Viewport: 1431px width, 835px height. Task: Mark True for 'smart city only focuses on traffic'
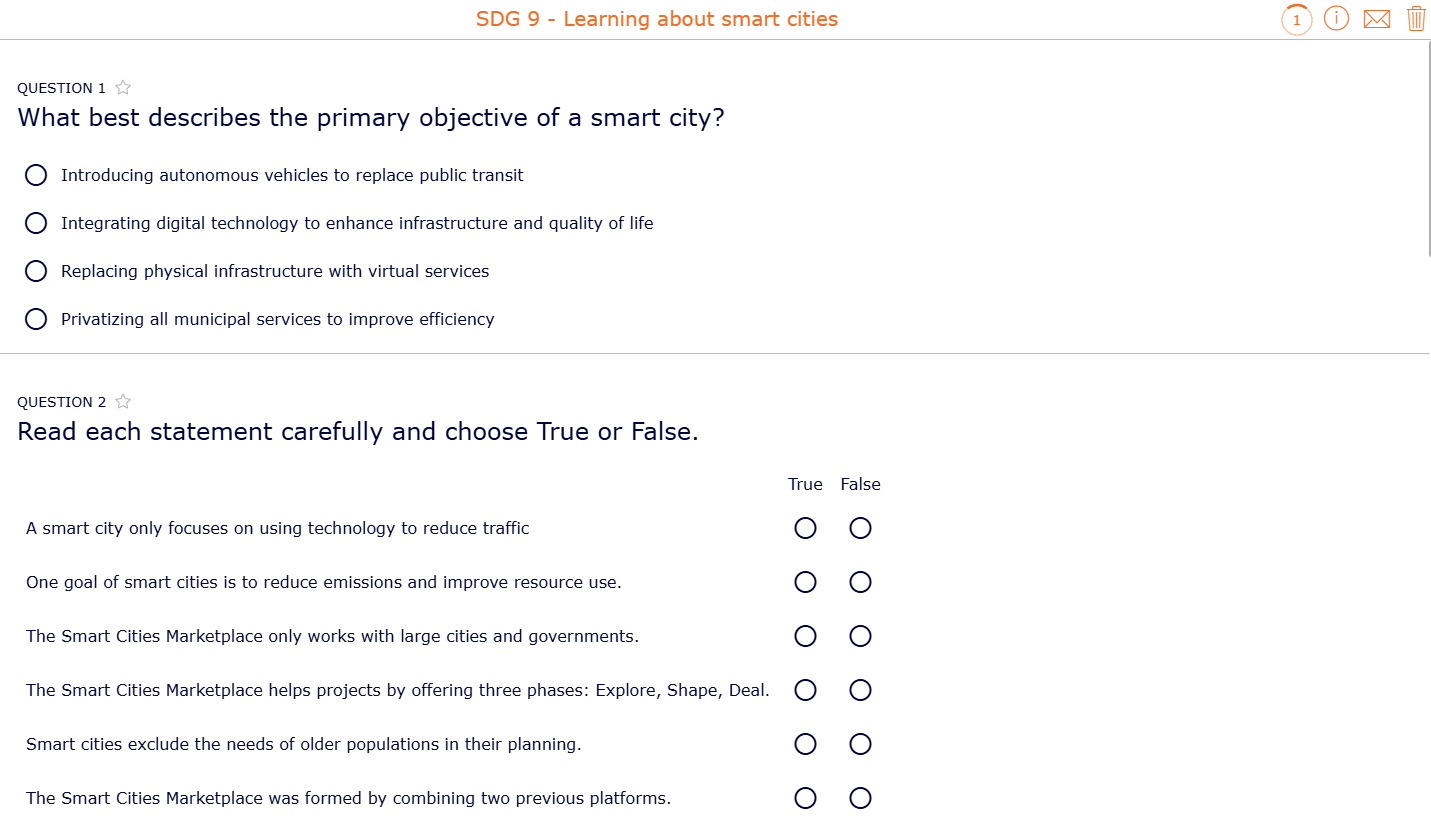pos(805,528)
